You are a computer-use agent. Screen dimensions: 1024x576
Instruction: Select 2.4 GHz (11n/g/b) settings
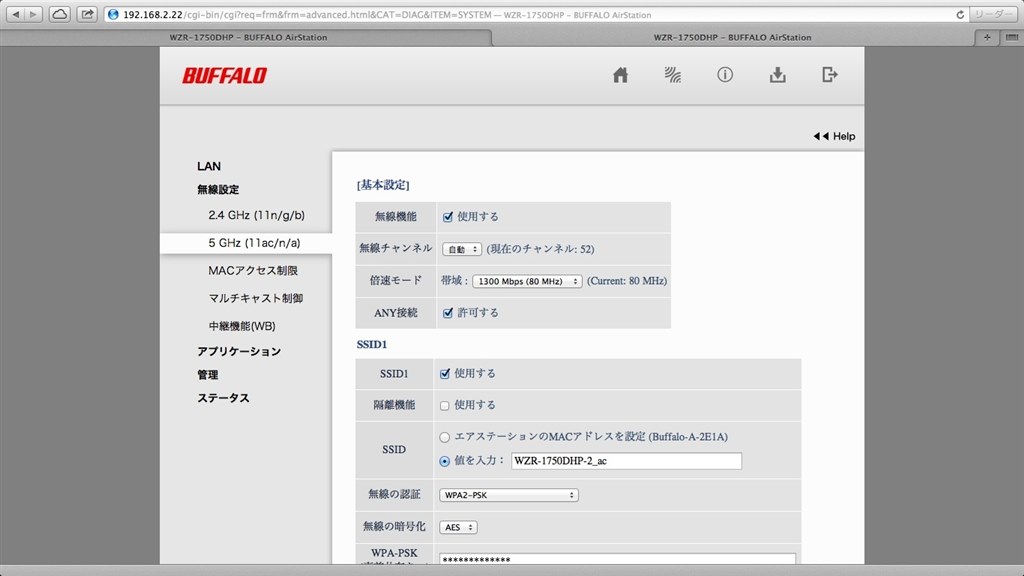pyautogui.click(x=257, y=215)
